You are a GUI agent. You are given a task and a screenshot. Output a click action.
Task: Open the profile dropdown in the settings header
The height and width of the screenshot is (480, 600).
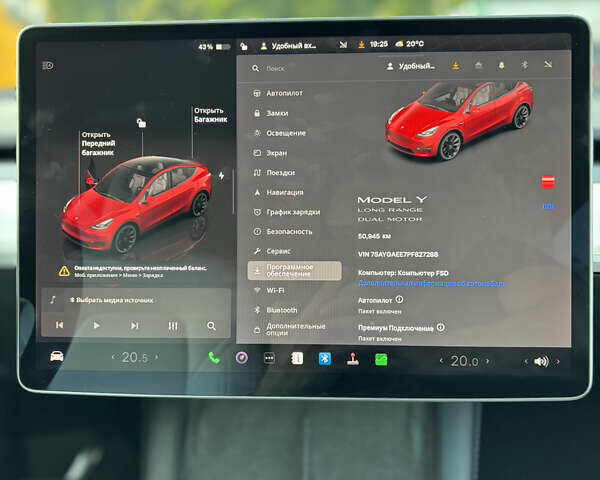(411, 66)
